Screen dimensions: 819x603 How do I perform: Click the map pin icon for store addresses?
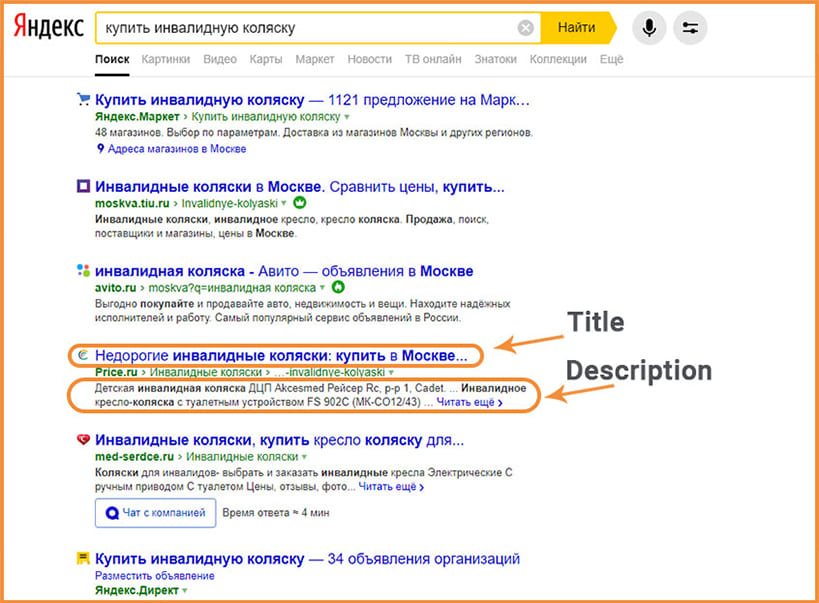pos(100,148)
